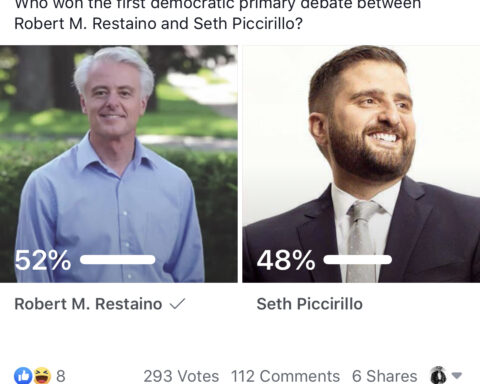Click the name Robert M. Restaino in the question

(x=85, y=24)
